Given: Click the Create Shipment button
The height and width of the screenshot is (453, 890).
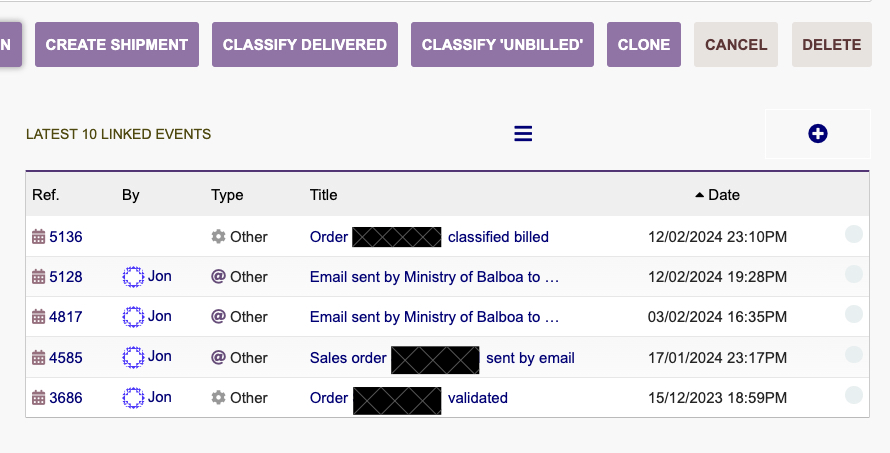Looking at the screenshot, I should tap(117, 44).
